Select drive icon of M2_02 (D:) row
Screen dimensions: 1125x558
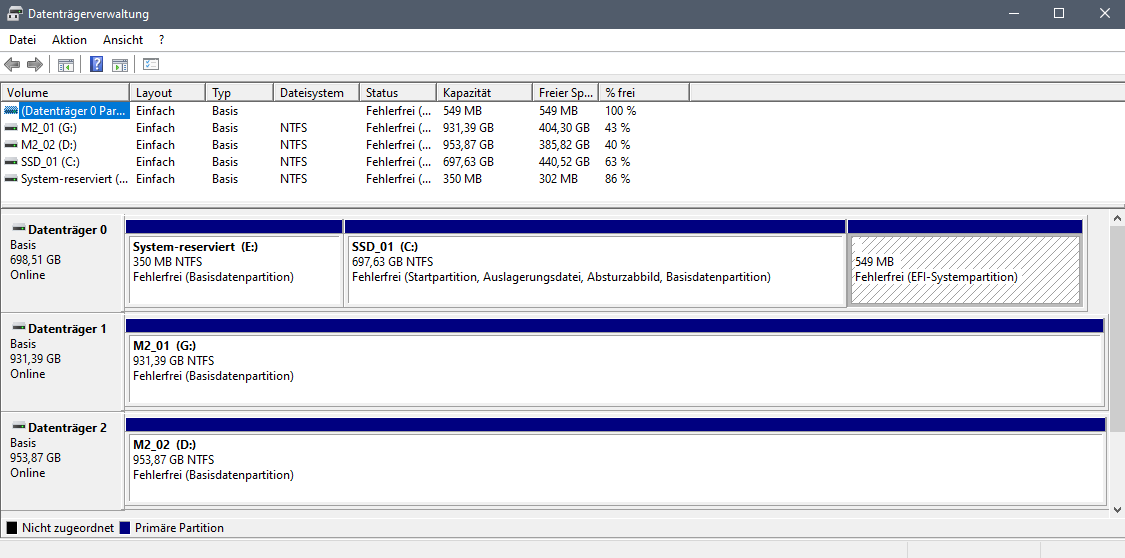coord(11,145)
